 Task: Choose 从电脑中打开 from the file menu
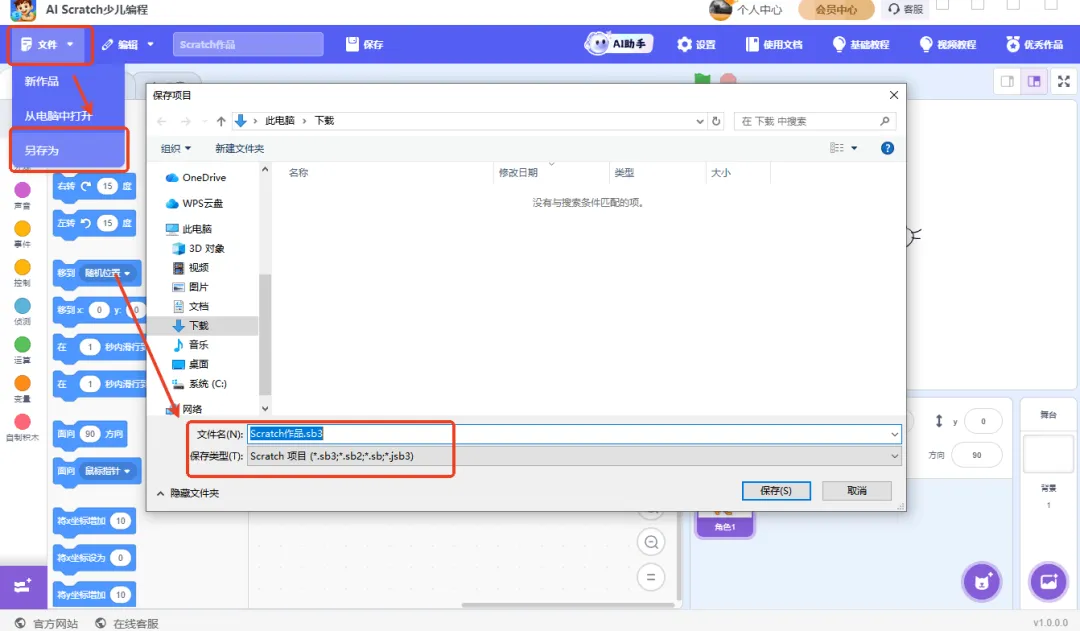pyautogui.click(x=59, y=116)
